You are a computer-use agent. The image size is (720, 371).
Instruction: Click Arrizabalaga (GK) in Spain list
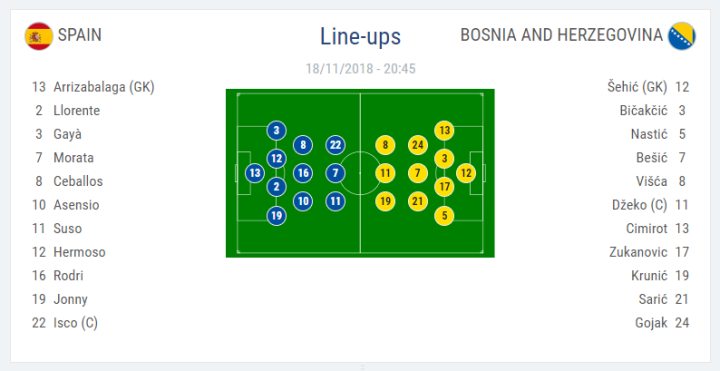[104, 87]
